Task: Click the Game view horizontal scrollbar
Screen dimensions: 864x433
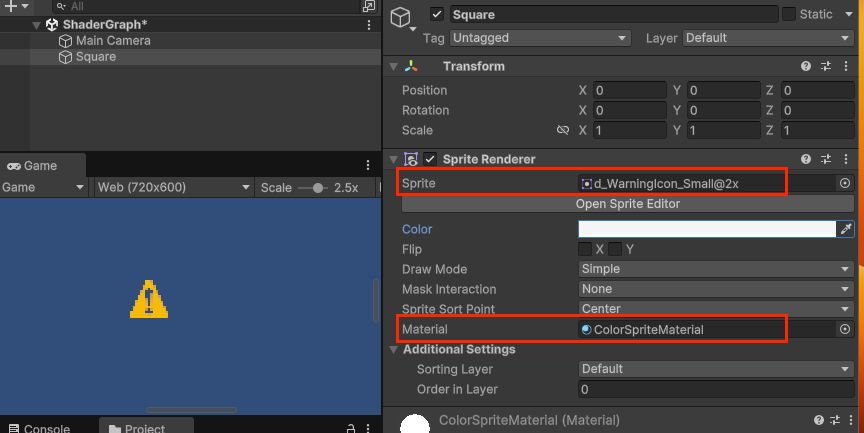Action: pyautogui.click(x=191, y=410)
